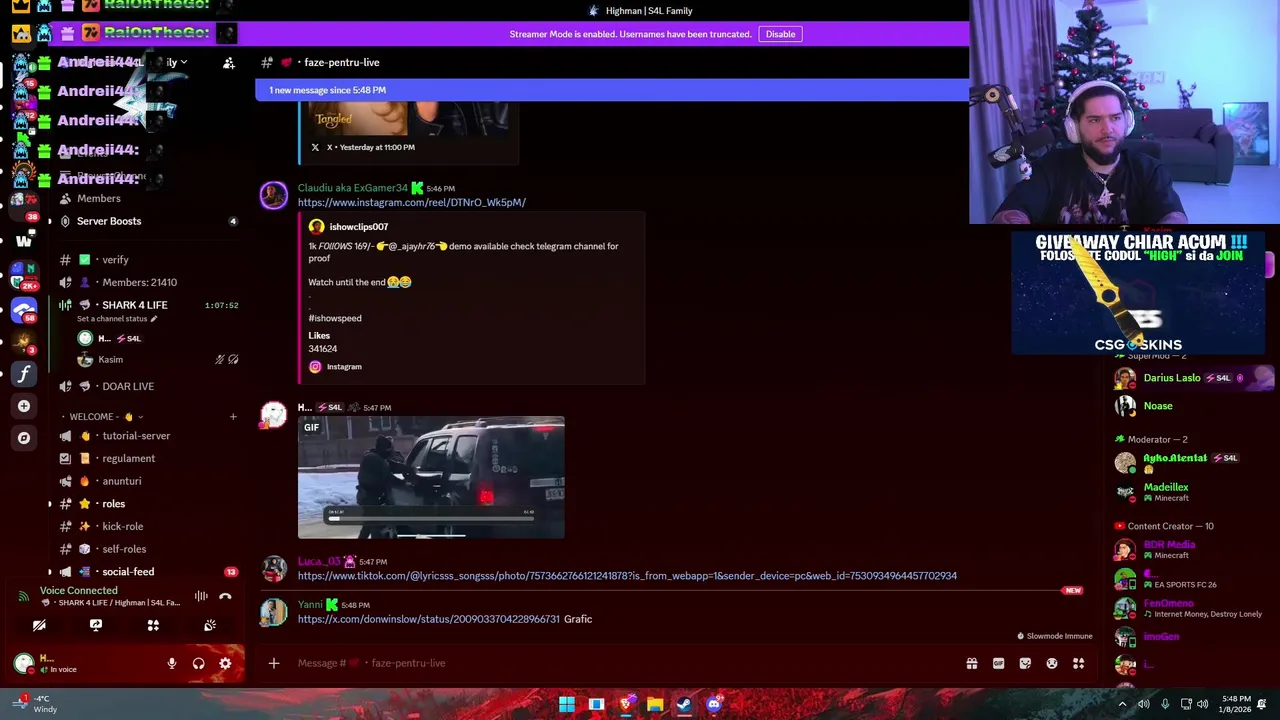Open File Explorer from taskbar
1280x720 pixels.
[655, 704]
